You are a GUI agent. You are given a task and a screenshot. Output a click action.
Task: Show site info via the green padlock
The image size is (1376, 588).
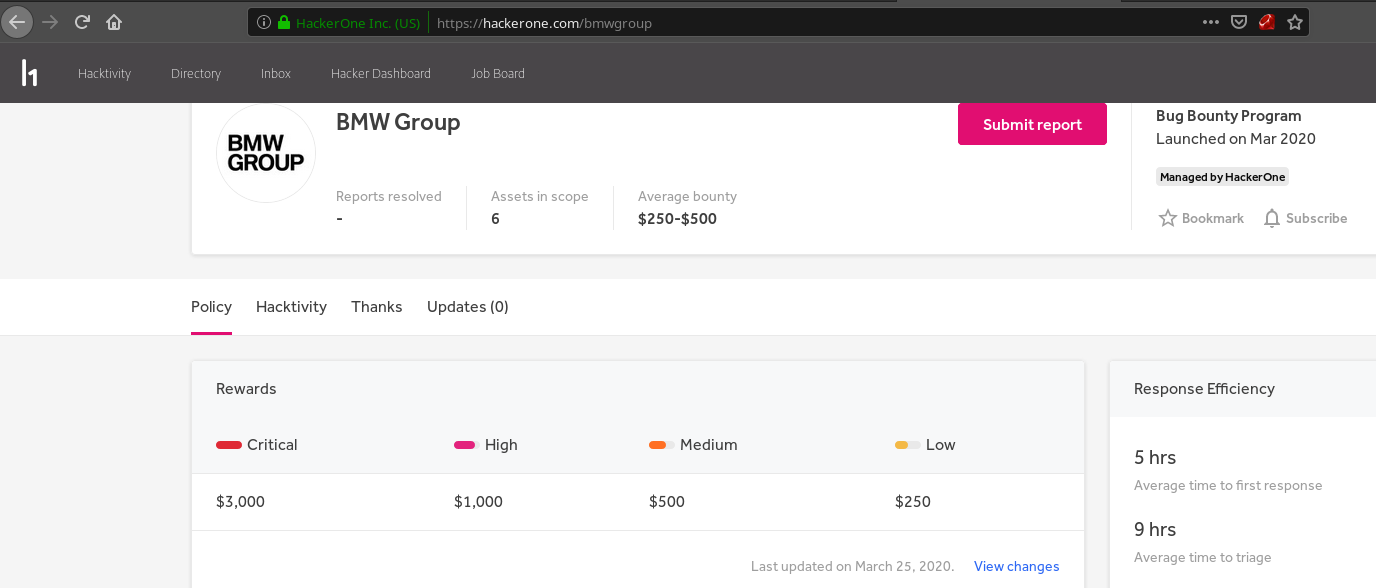click(284, 22)
